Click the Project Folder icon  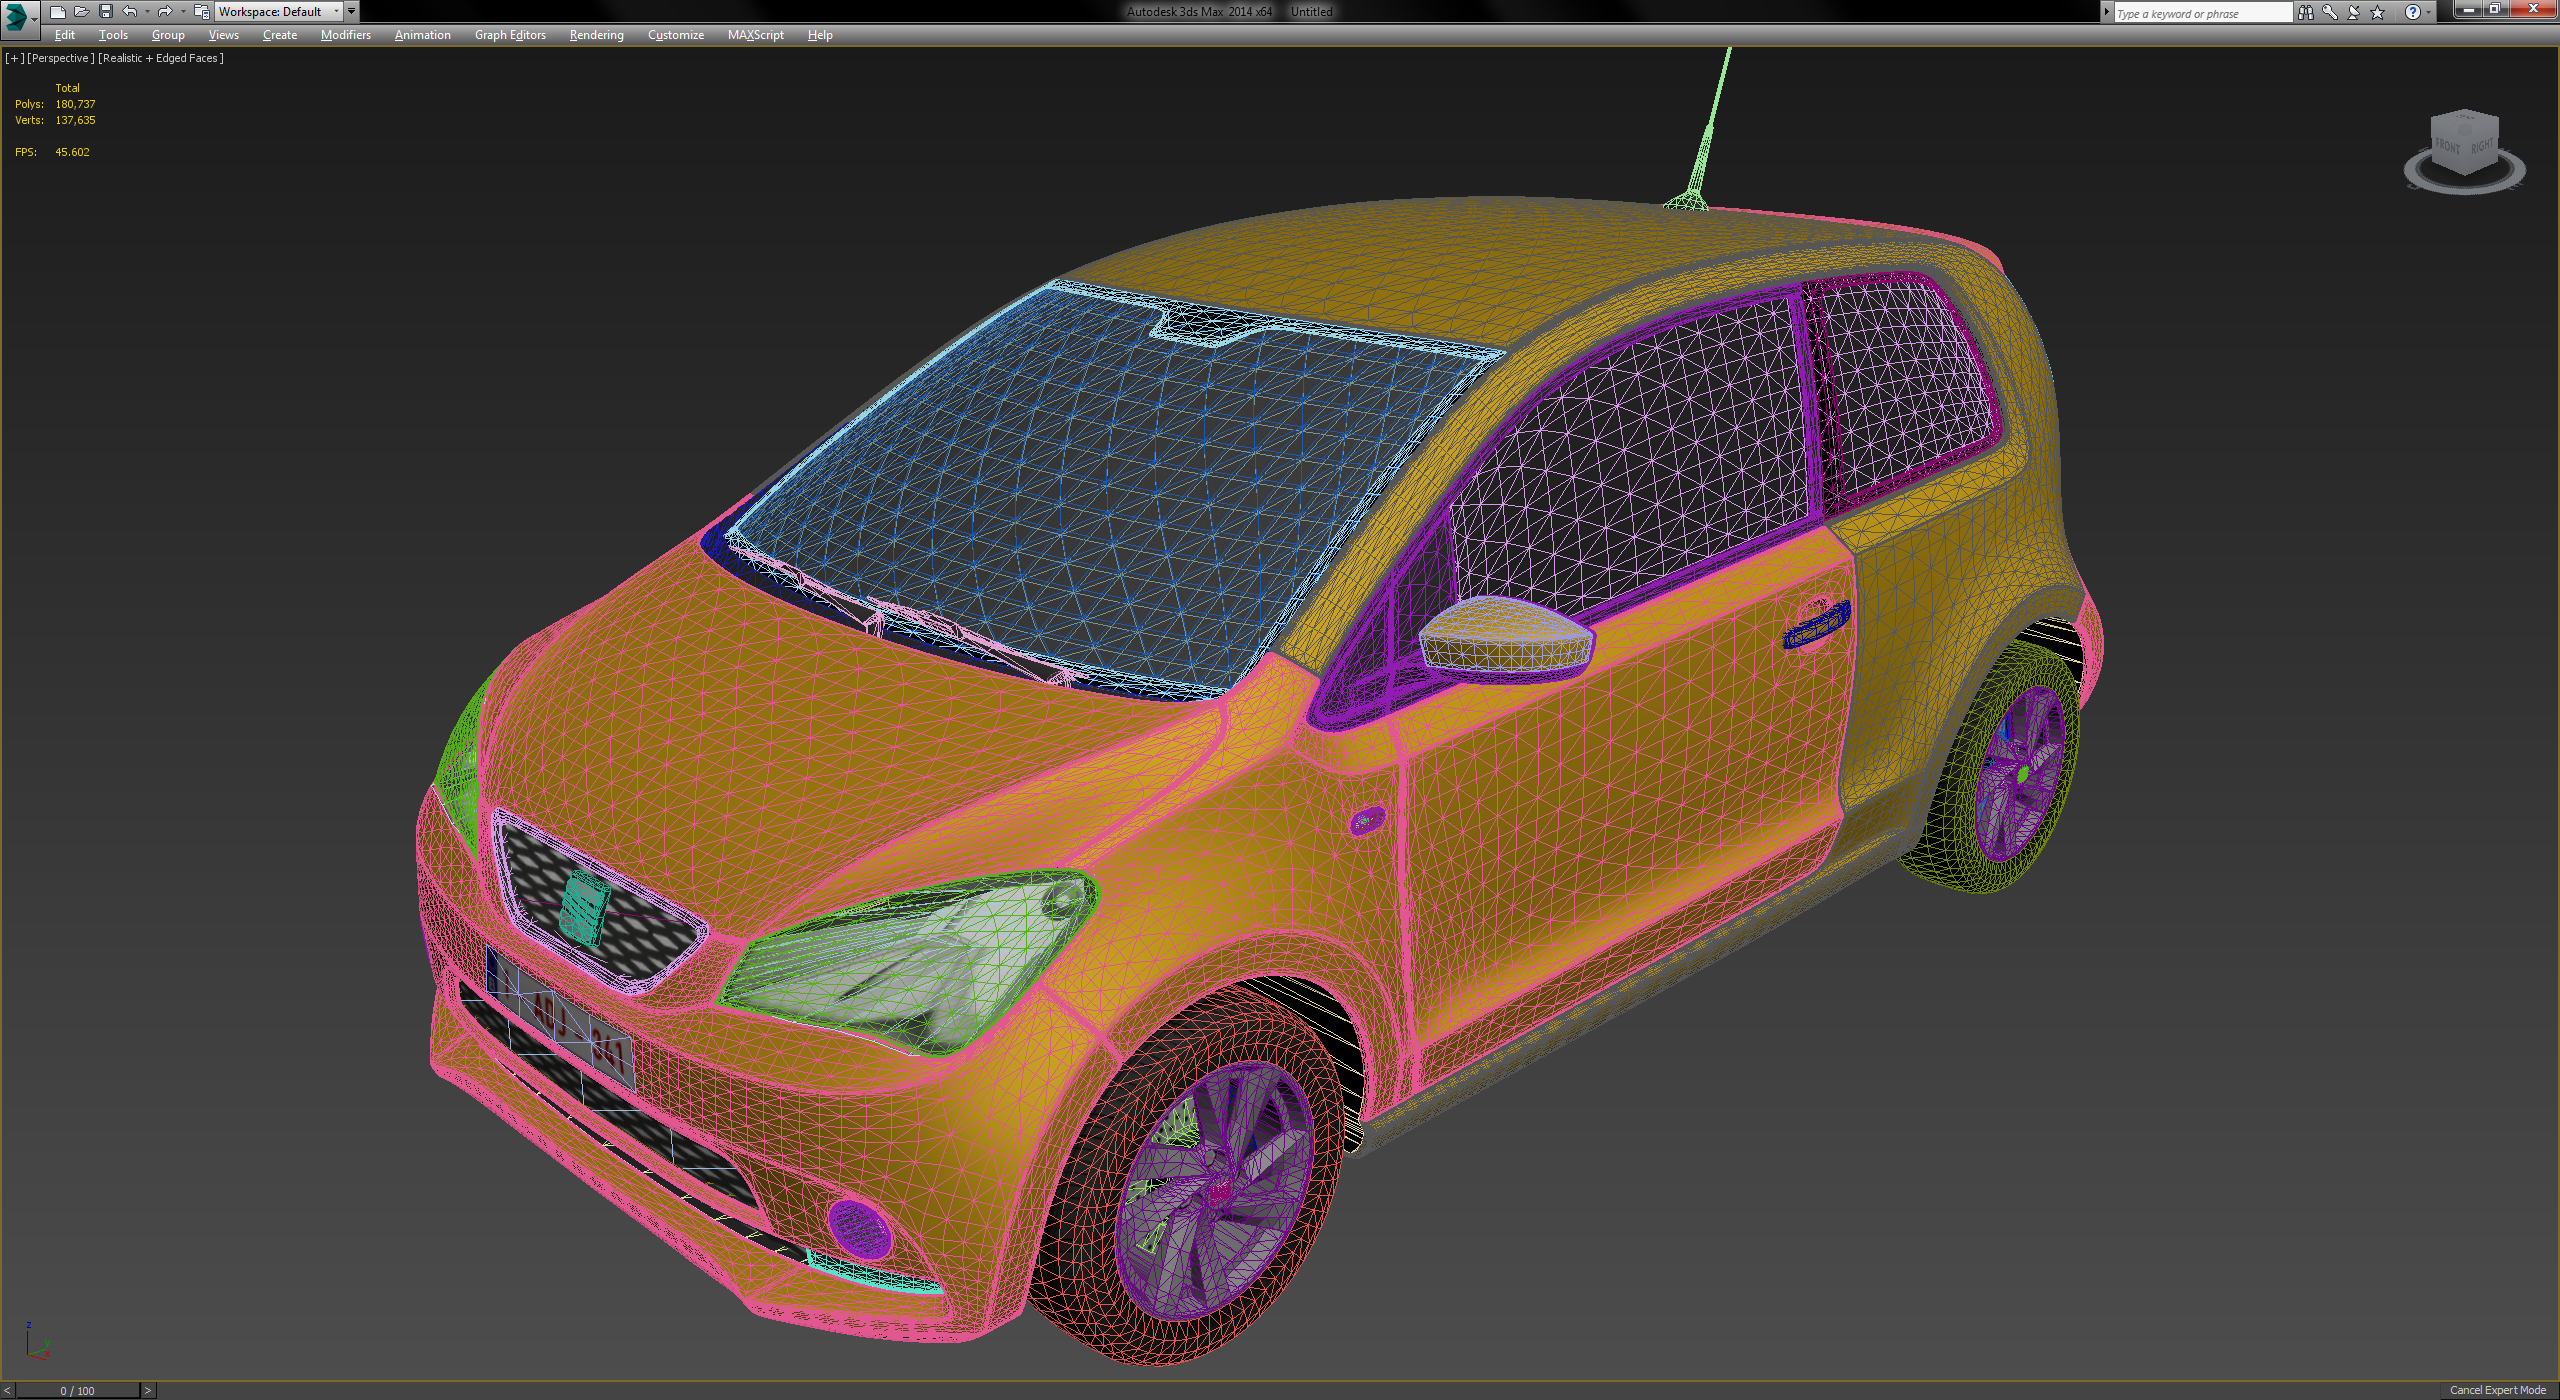coord(201,12)
